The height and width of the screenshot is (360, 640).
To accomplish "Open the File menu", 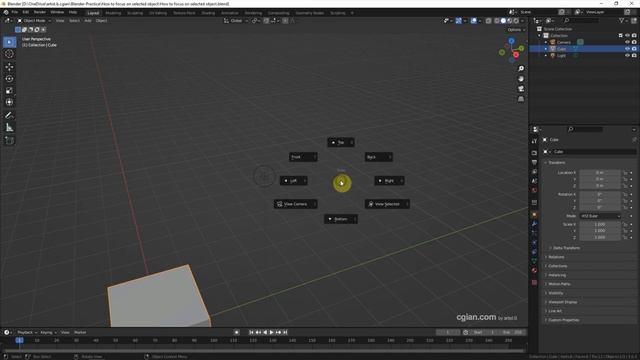I will (15, 13).
